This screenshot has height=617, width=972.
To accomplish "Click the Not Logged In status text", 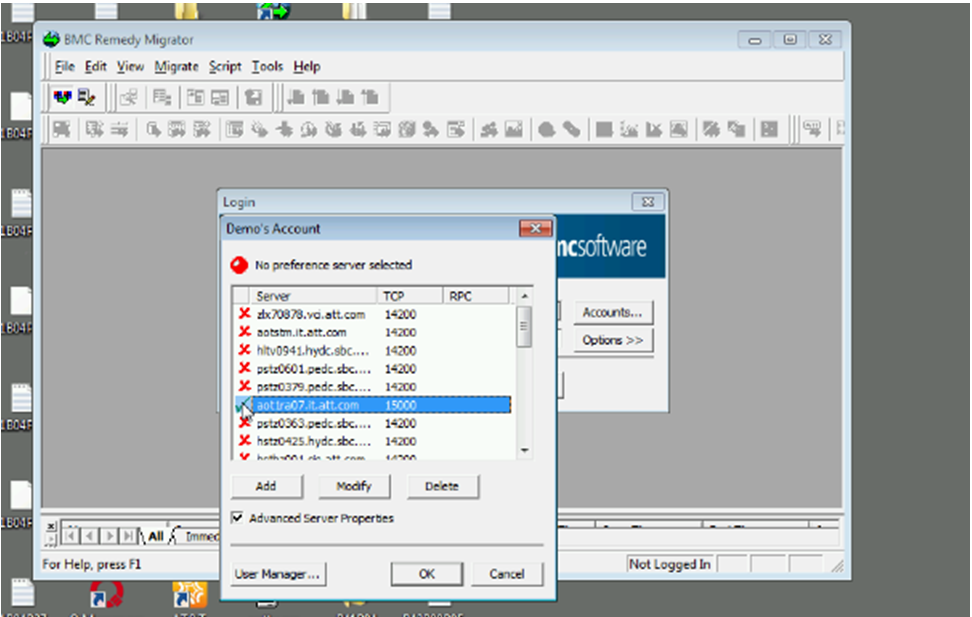I will (x=669, y=564).
